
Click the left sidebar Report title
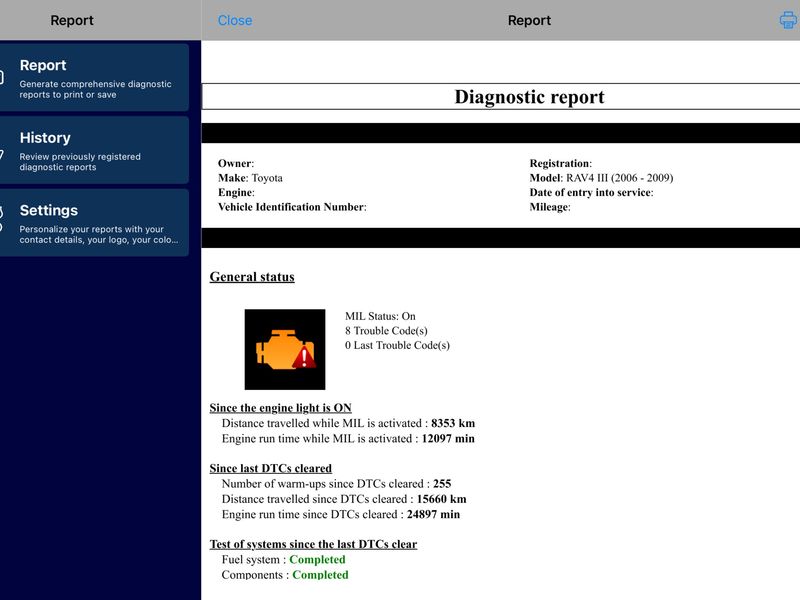click(x=72, y=20)
